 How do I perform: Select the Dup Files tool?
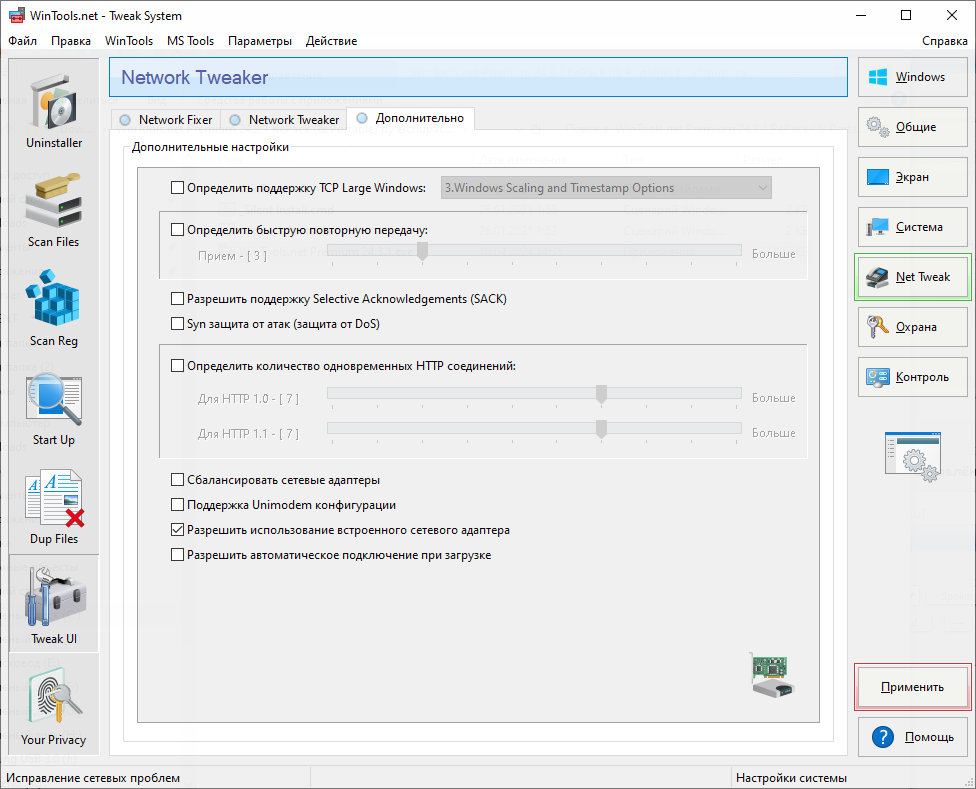click(x=54, y=505)
